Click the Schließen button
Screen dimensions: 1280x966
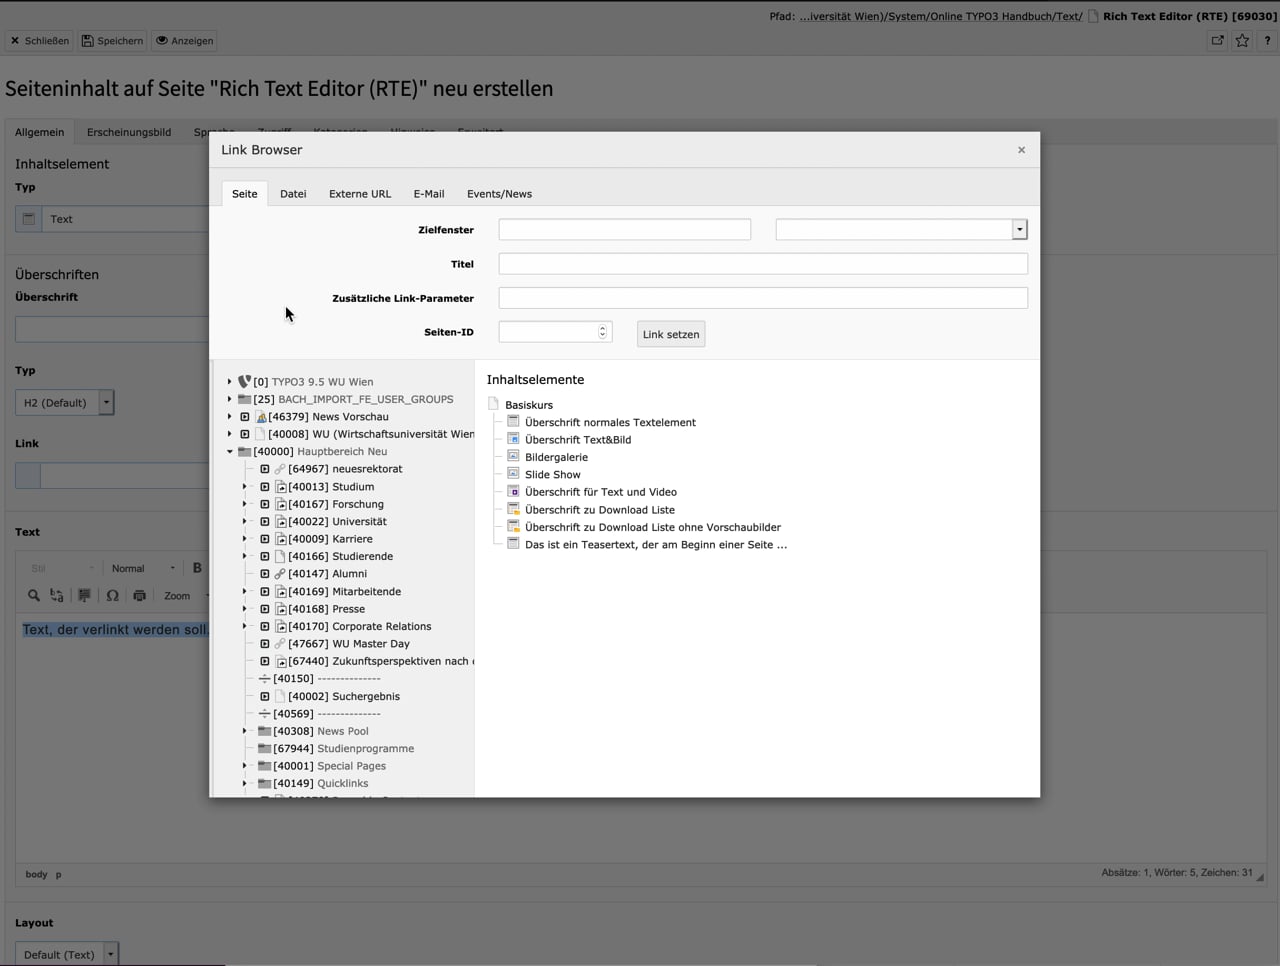click(x=40, y=41)
